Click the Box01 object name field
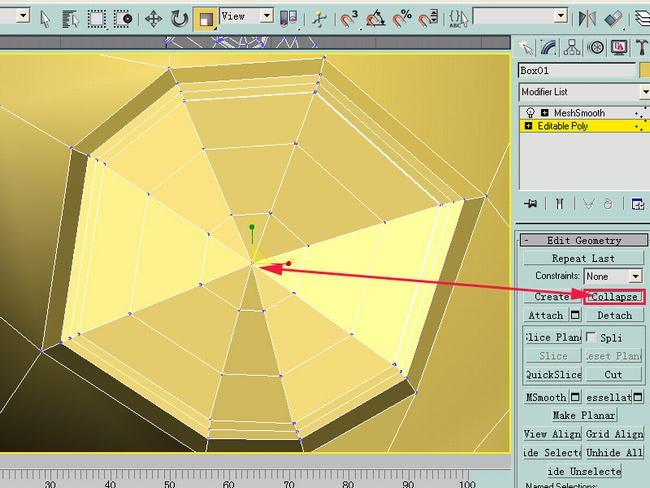Screen dimensions: 650x488 (x=576, y=70)
